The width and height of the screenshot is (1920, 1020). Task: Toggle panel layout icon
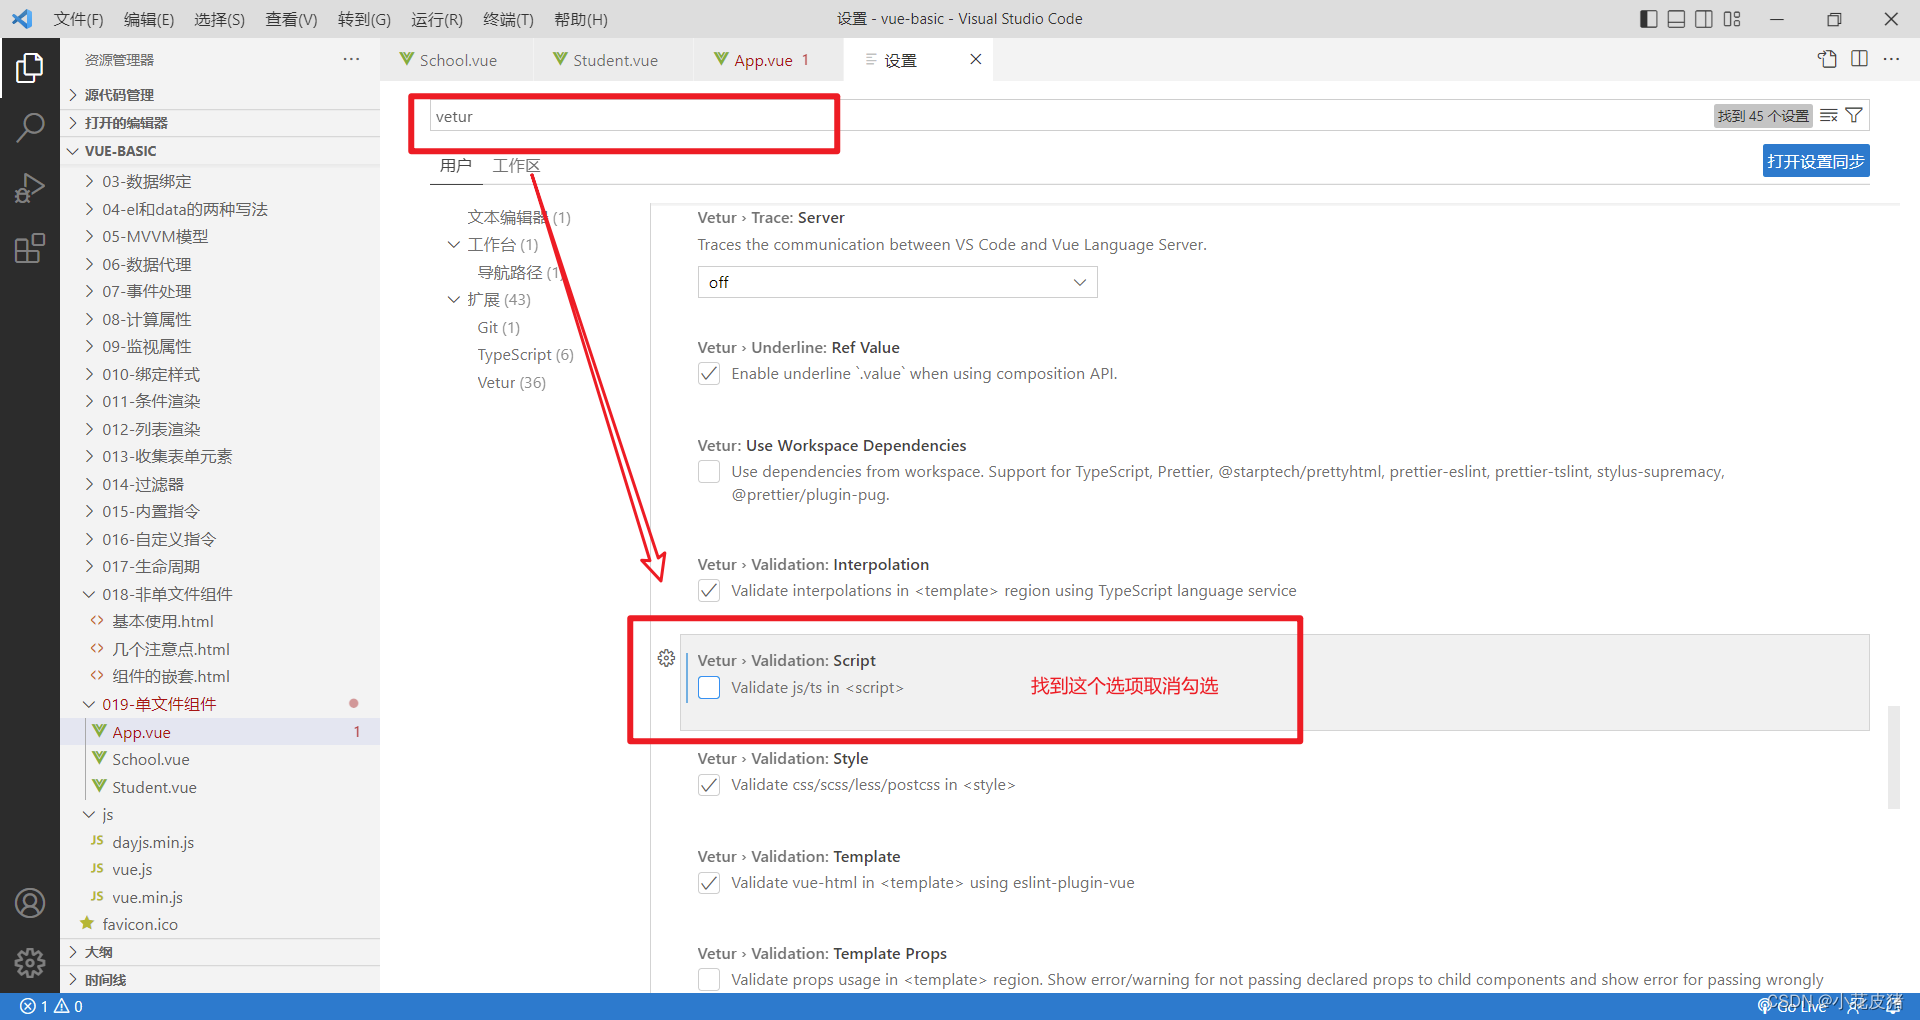(x=1677, y=19)
